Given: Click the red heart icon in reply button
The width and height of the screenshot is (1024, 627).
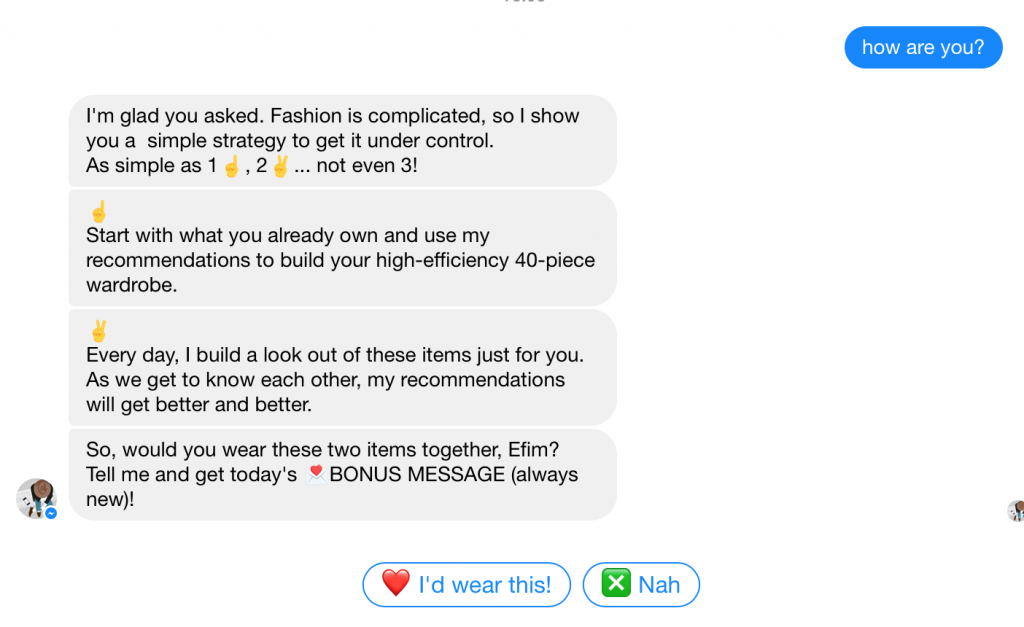Looking at the screenshot, I should (x=396, y=583).
